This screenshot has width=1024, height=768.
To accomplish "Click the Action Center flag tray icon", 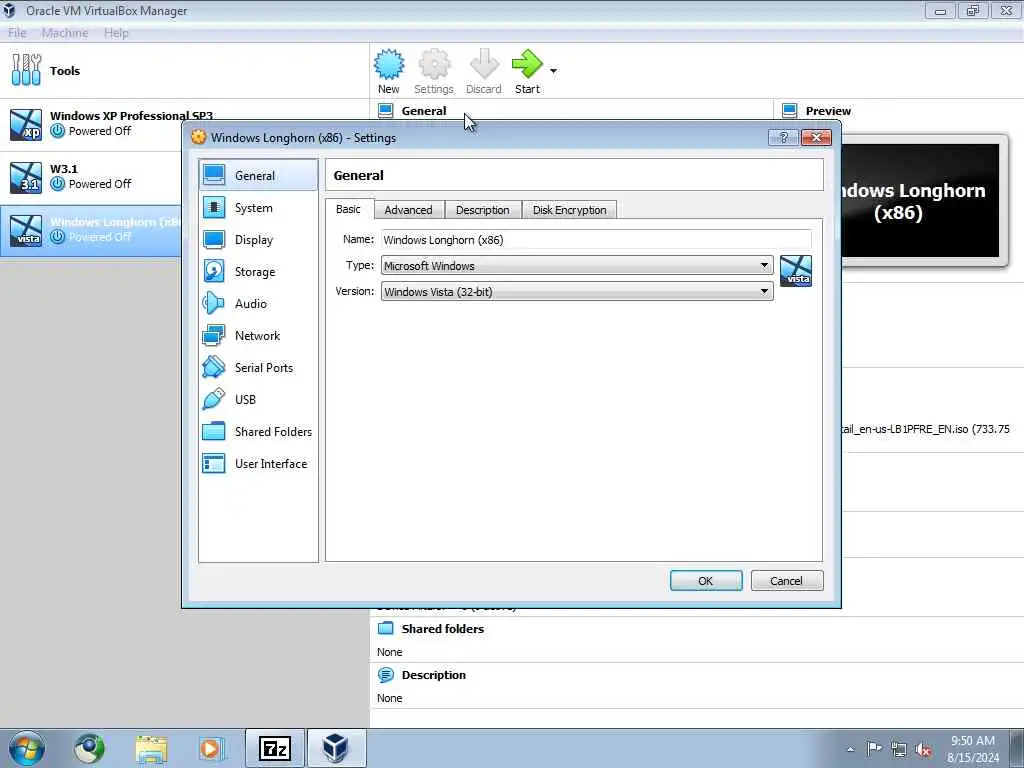I will pos(874,748).
